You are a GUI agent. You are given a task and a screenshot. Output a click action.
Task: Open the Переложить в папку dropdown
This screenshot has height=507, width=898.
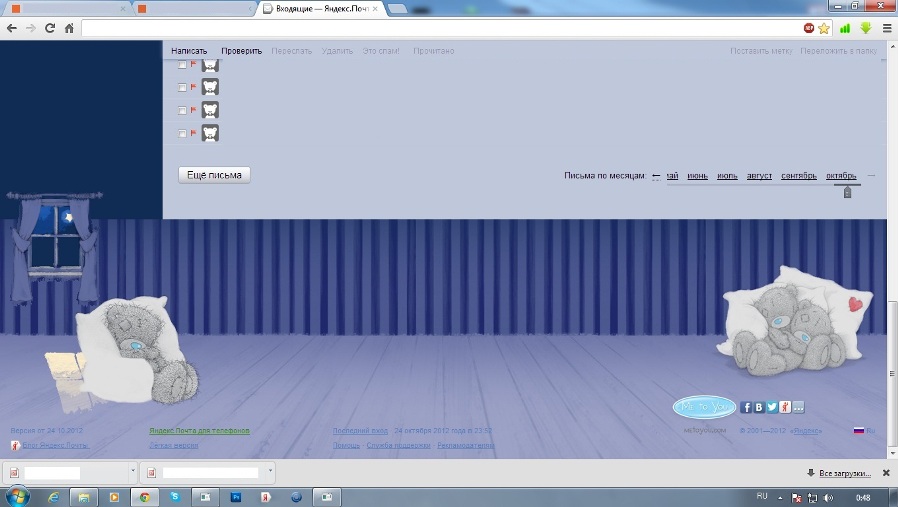(x=838, y=51)
